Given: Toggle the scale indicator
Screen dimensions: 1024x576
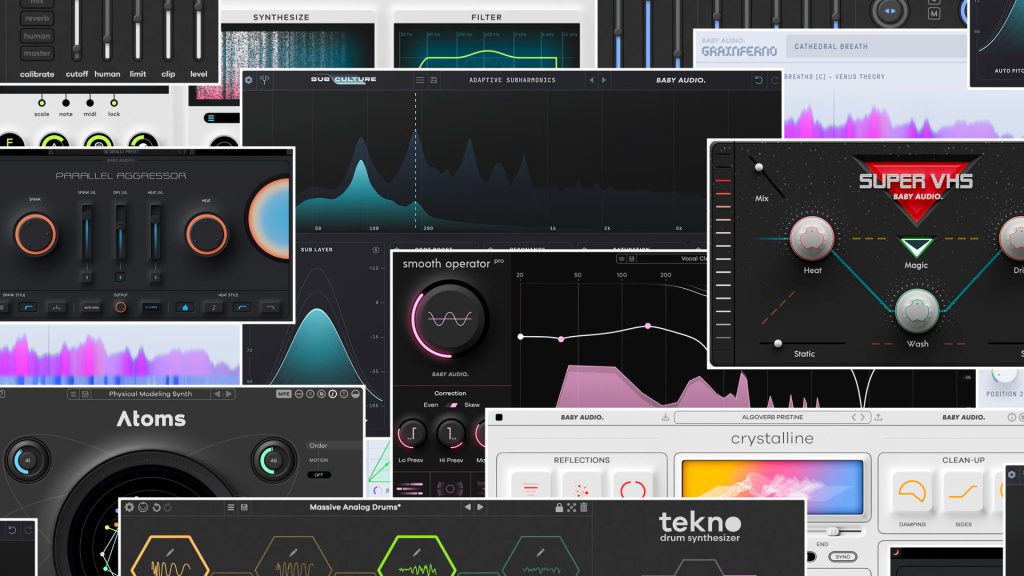Looking at the screenshot, I should point(42,103).
